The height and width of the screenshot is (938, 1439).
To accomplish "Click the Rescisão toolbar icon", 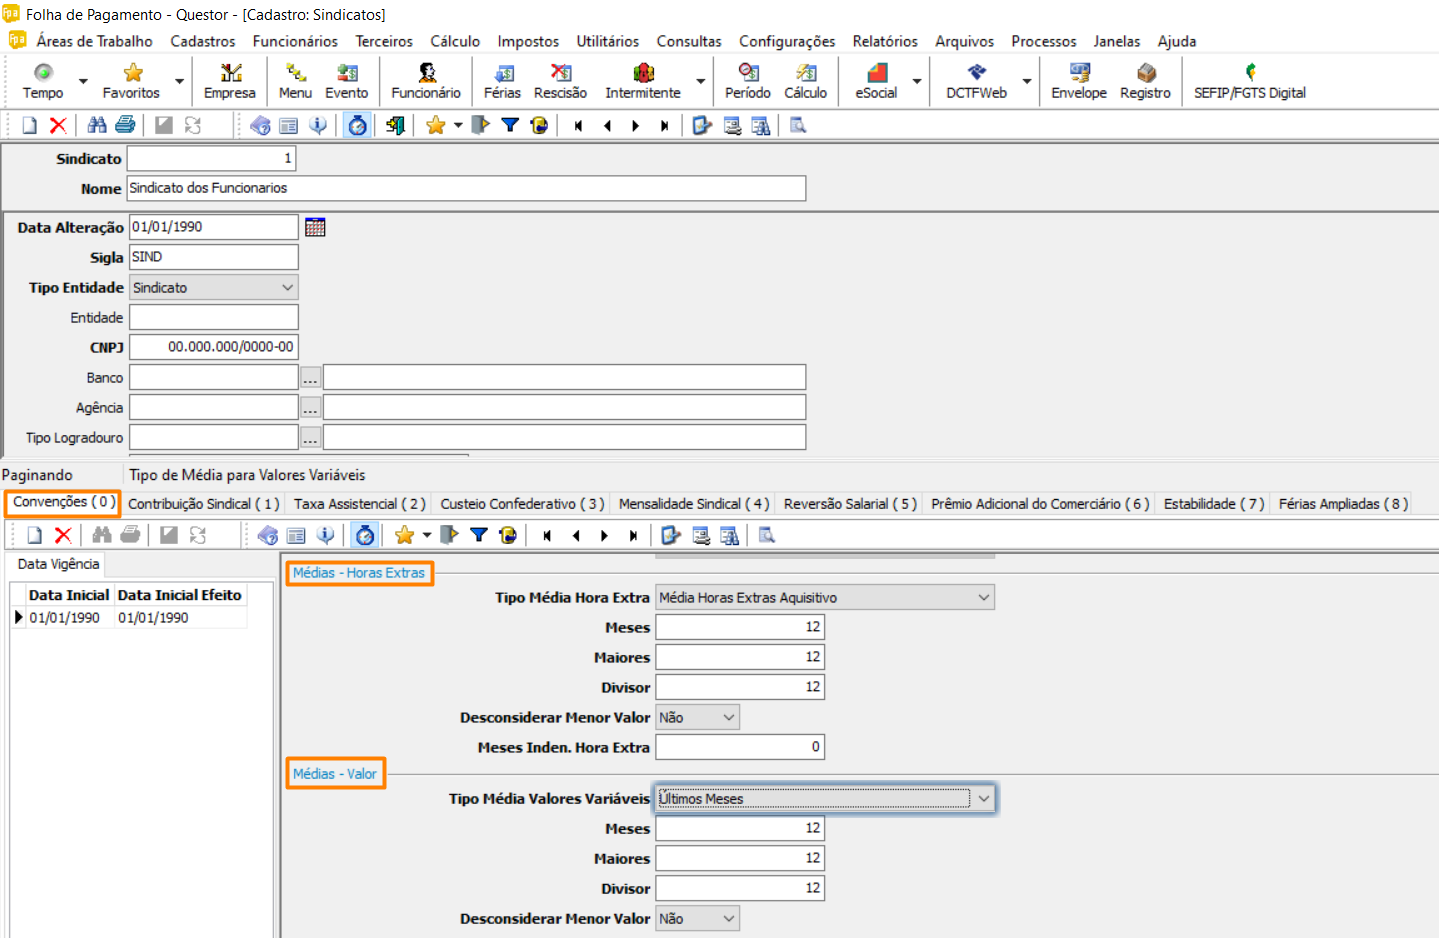I will click(x=560, y=80).
